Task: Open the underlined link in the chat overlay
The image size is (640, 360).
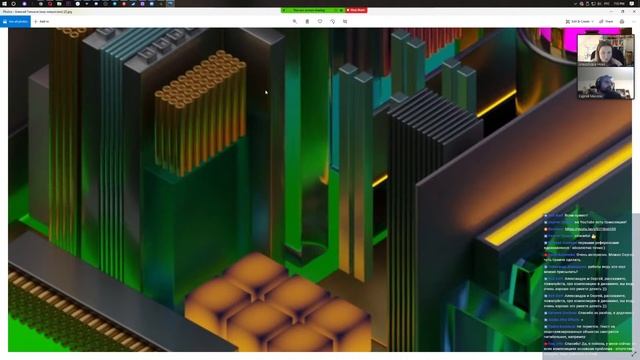Action: click(590, 229)
